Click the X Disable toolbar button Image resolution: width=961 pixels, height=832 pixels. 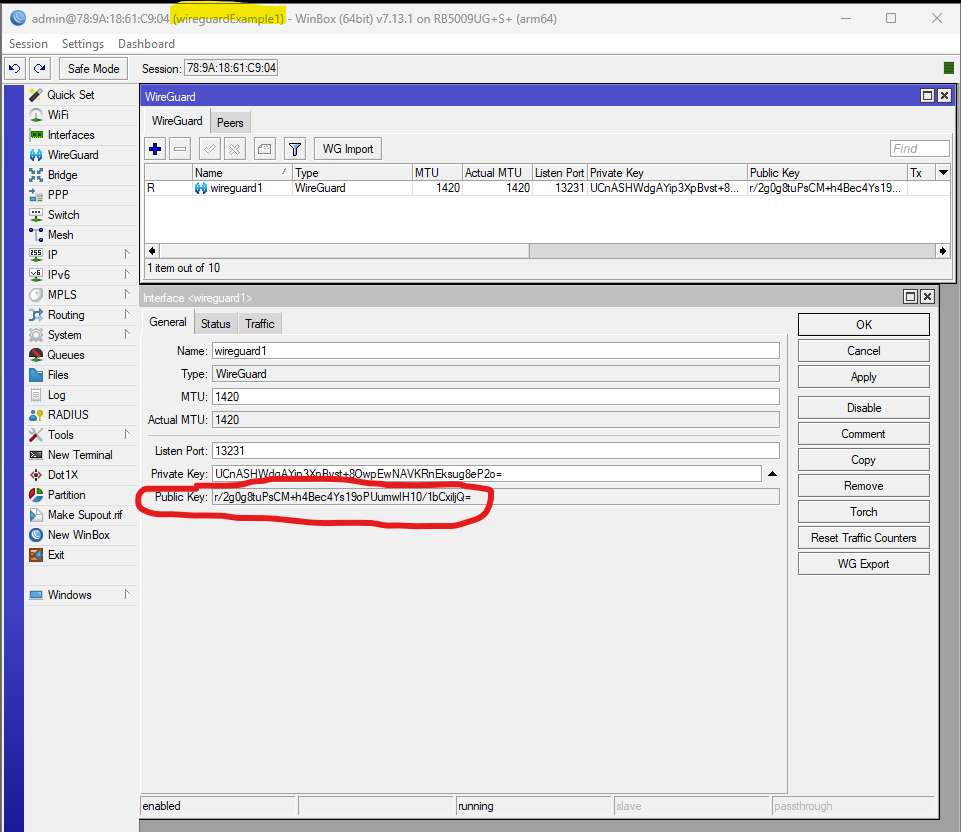[235, 149]
